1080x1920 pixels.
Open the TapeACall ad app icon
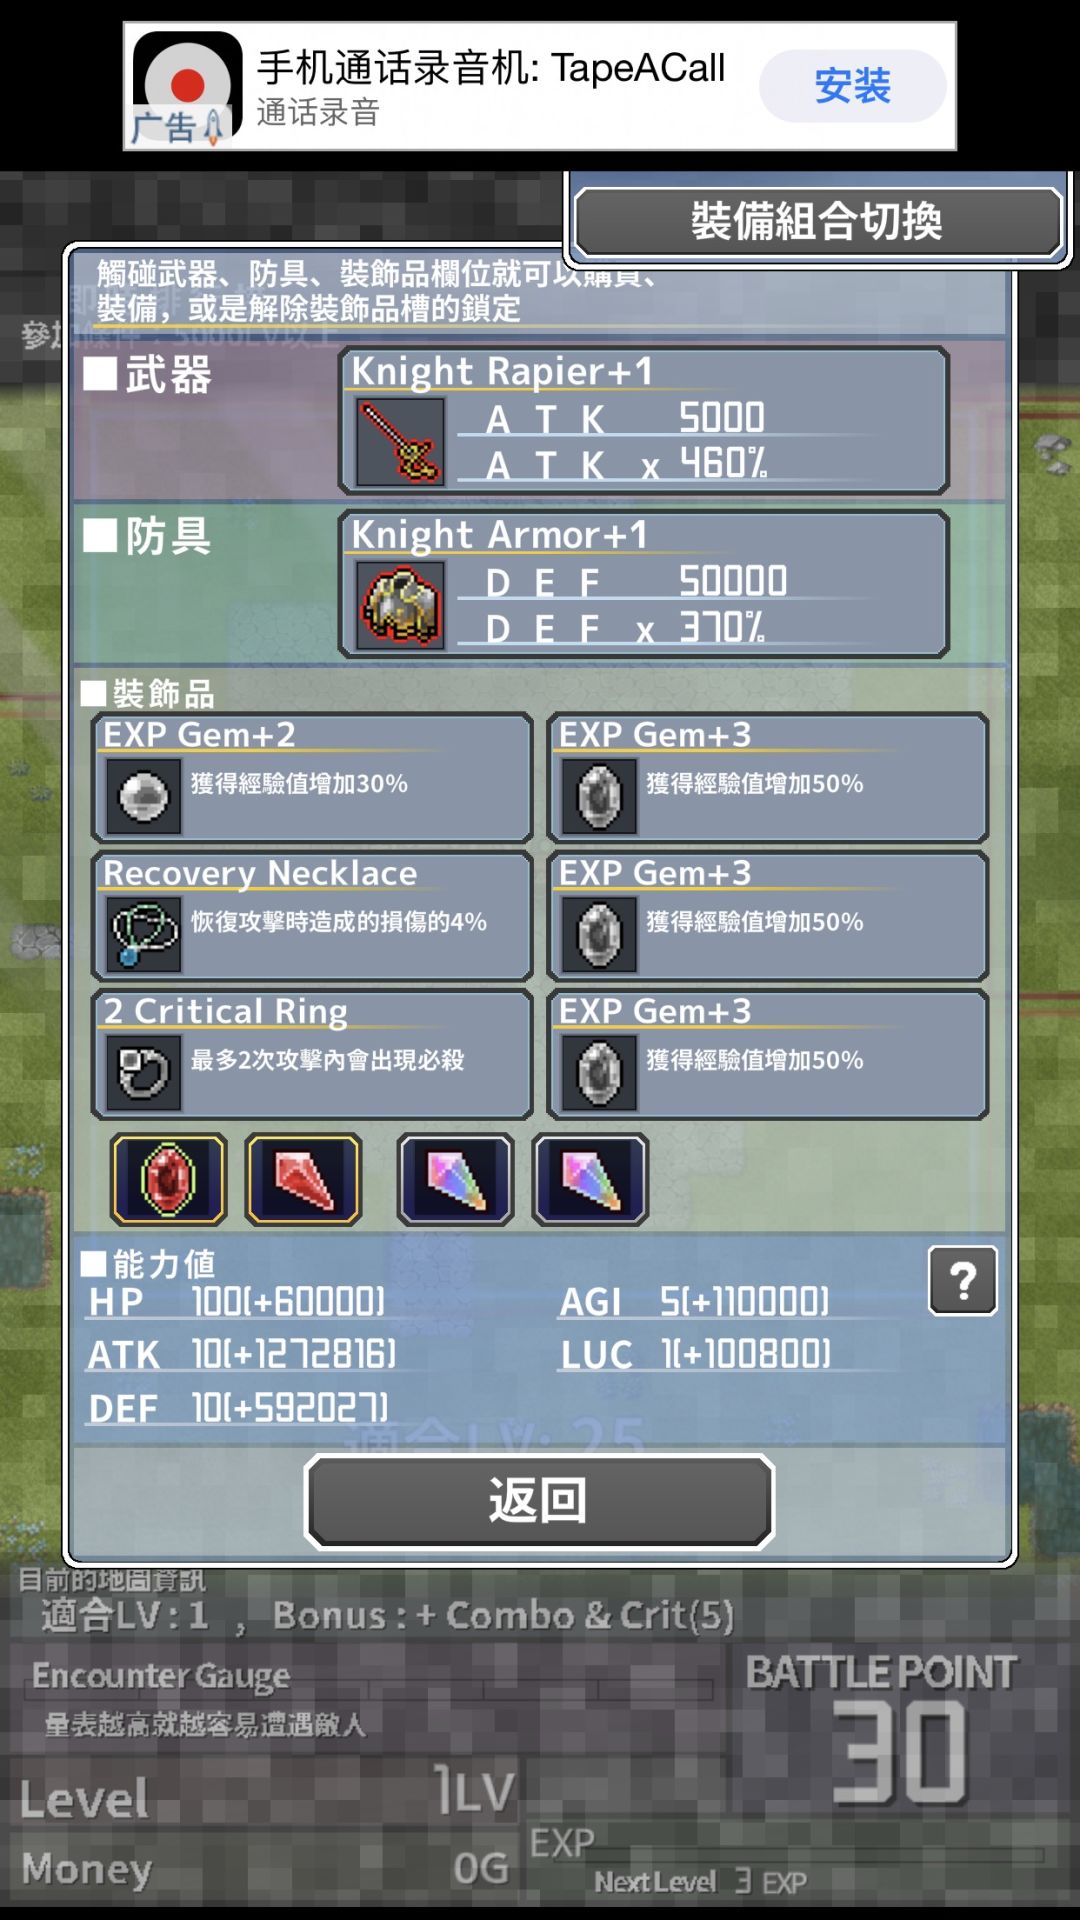(187, 88)
